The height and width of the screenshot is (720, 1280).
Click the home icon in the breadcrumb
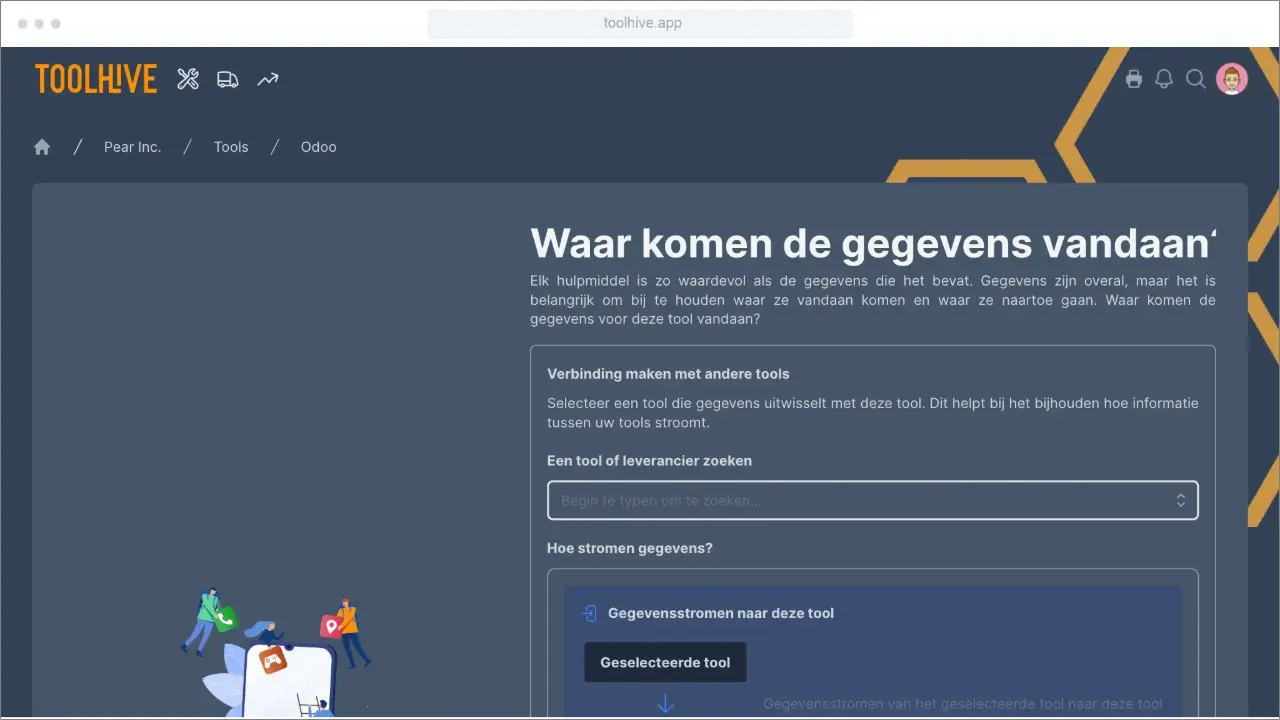42,146
